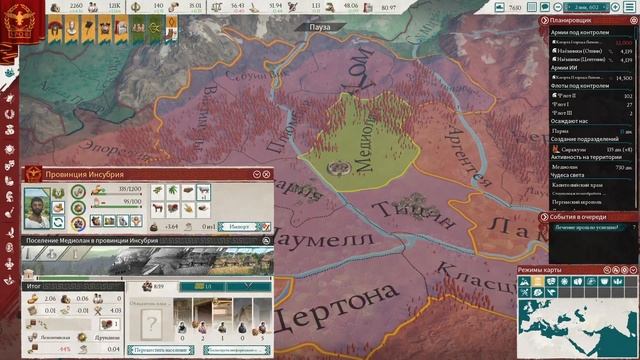The width and height of the screenshot is (640, 360).
Task: Close the Провинция Инсубрия panel
Action: point(267,174)
